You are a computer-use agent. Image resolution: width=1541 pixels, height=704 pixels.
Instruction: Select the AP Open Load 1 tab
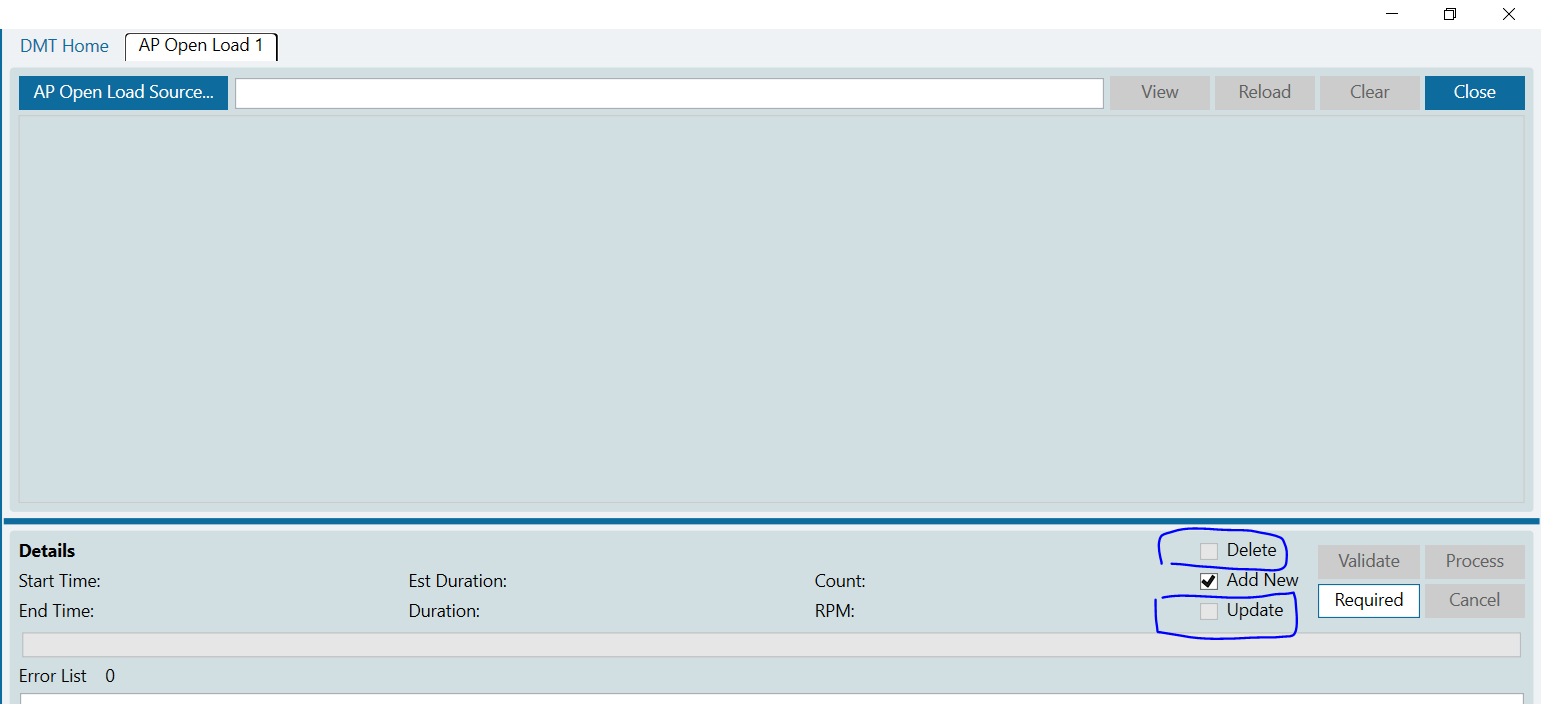click(201, 46)
